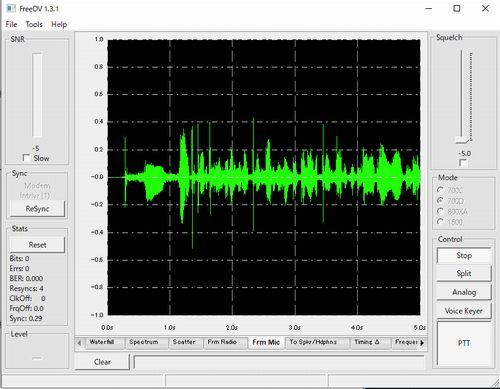Open the To Spkr/Hdphns tab

(313, 342)
